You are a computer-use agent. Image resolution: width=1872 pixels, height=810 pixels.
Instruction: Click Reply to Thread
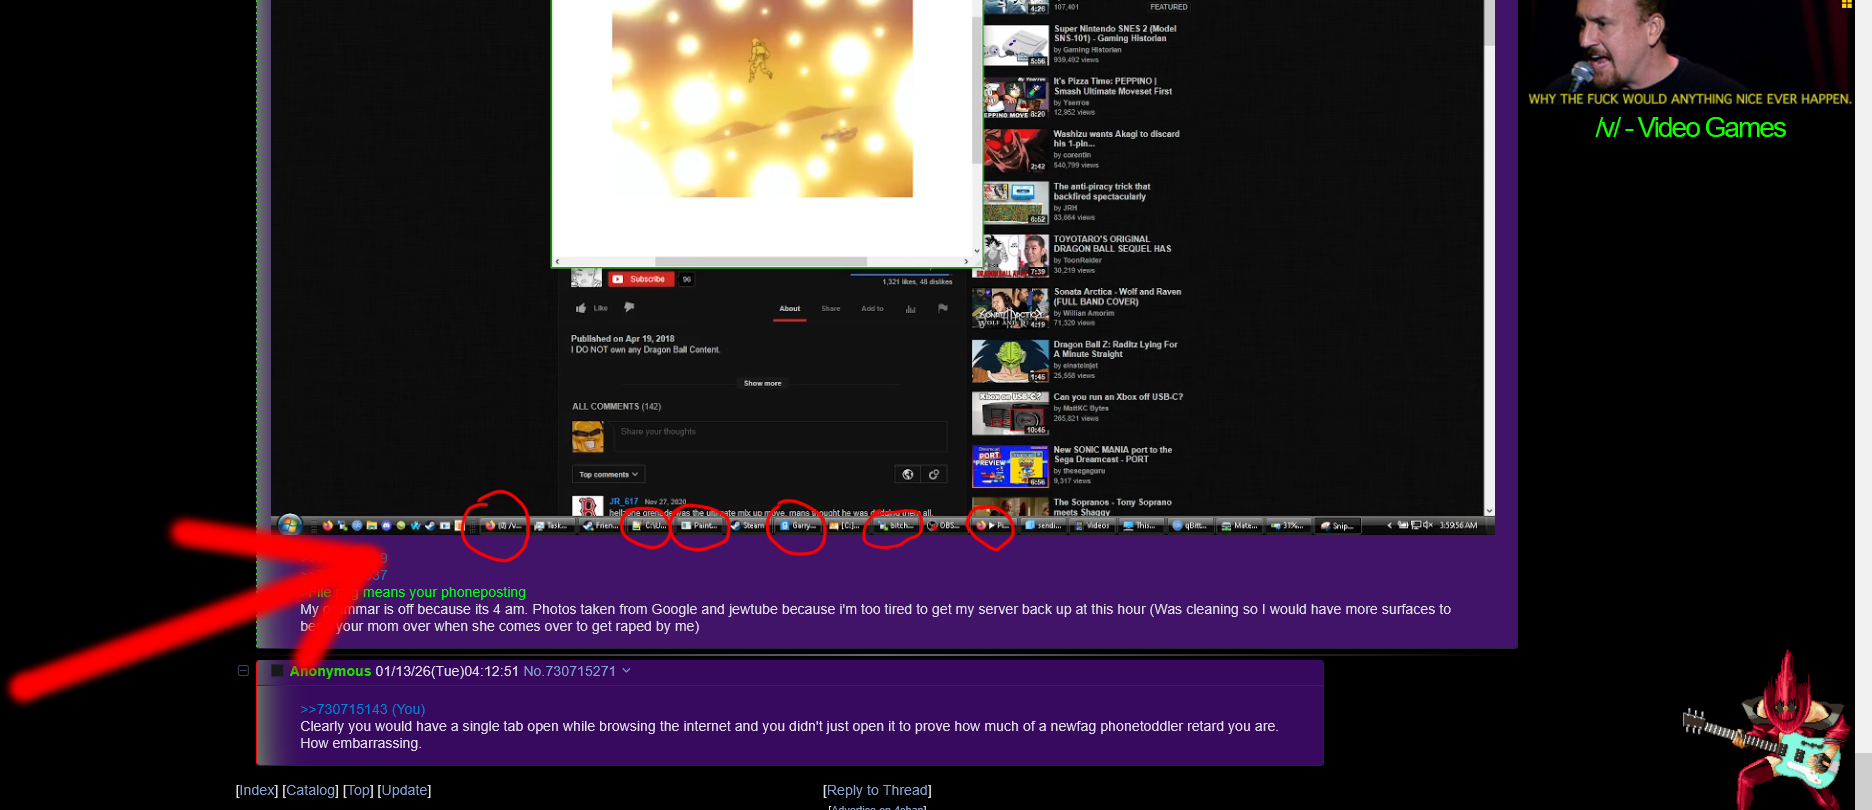click(x=877, y=790)
